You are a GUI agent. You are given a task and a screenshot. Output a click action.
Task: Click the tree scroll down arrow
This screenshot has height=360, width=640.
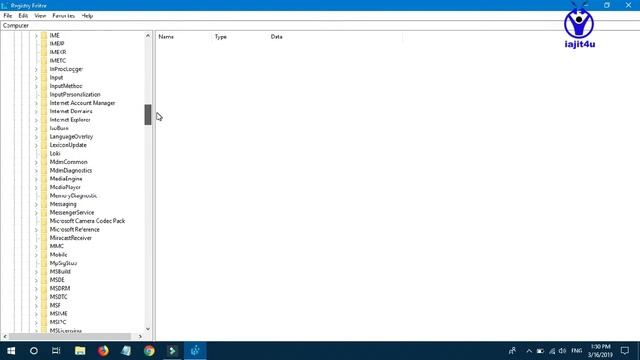click(148, 329)
